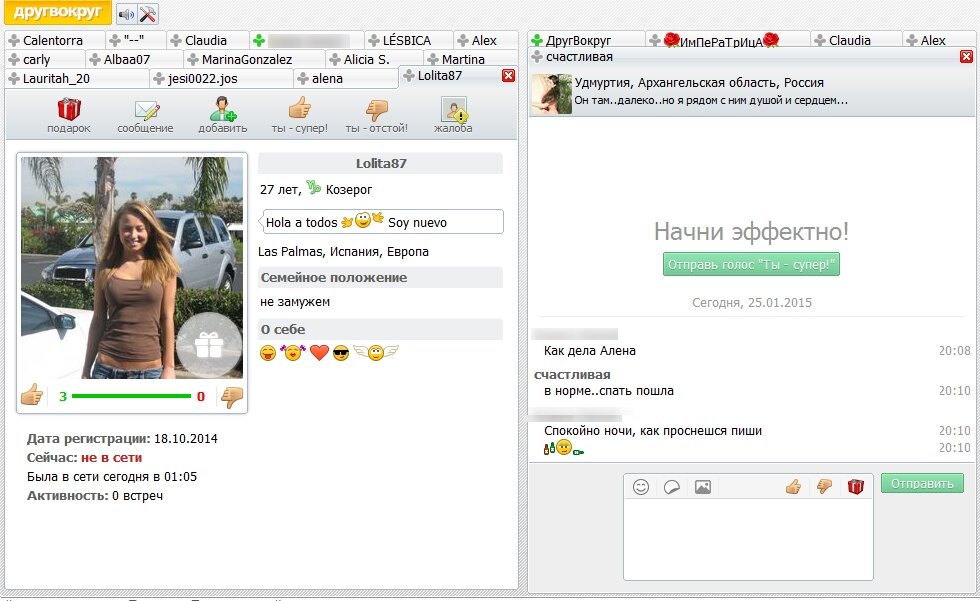Click the green 'Отправить' send button

pos(921,484)
